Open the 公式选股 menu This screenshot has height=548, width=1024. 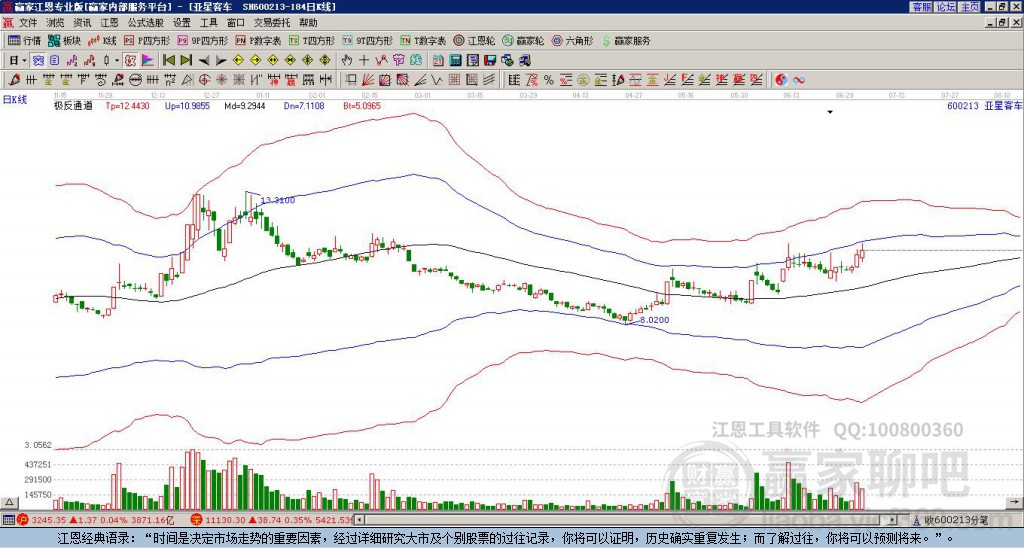coord(146,23)
